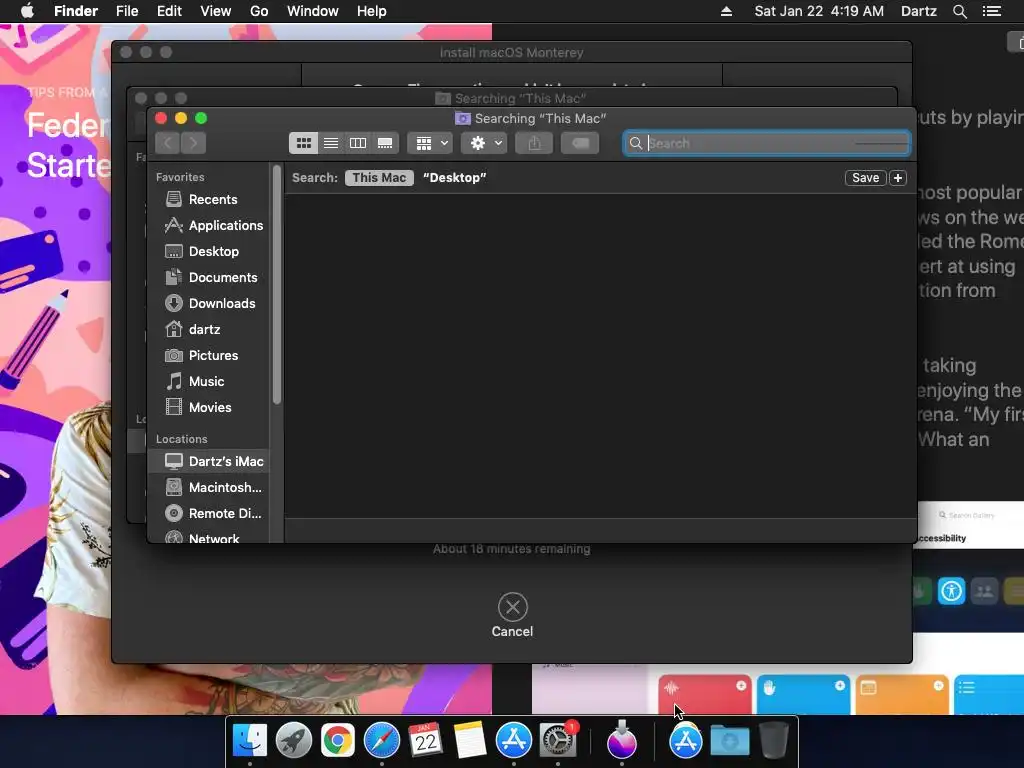Viewport: 1024px width, 768px height.
Task: Open App Store next to Notes in Dock
Action: 513,741
